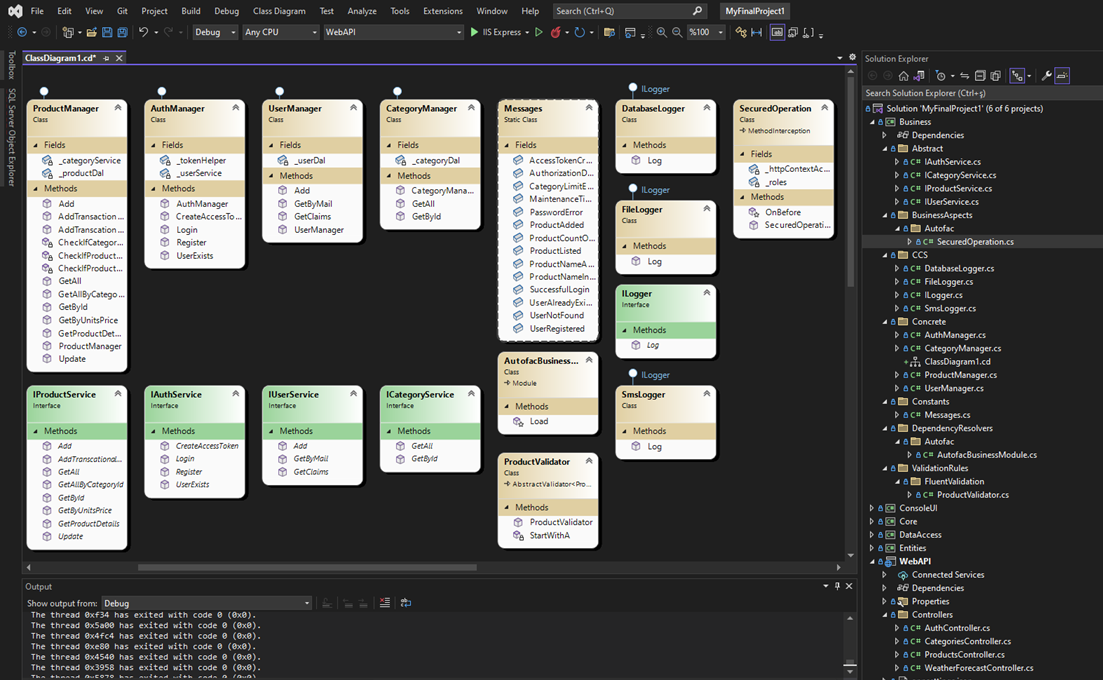Viewport: 1103px width, 680px height.
Task: Open the Analyze menu
Action: click(362, 11)
